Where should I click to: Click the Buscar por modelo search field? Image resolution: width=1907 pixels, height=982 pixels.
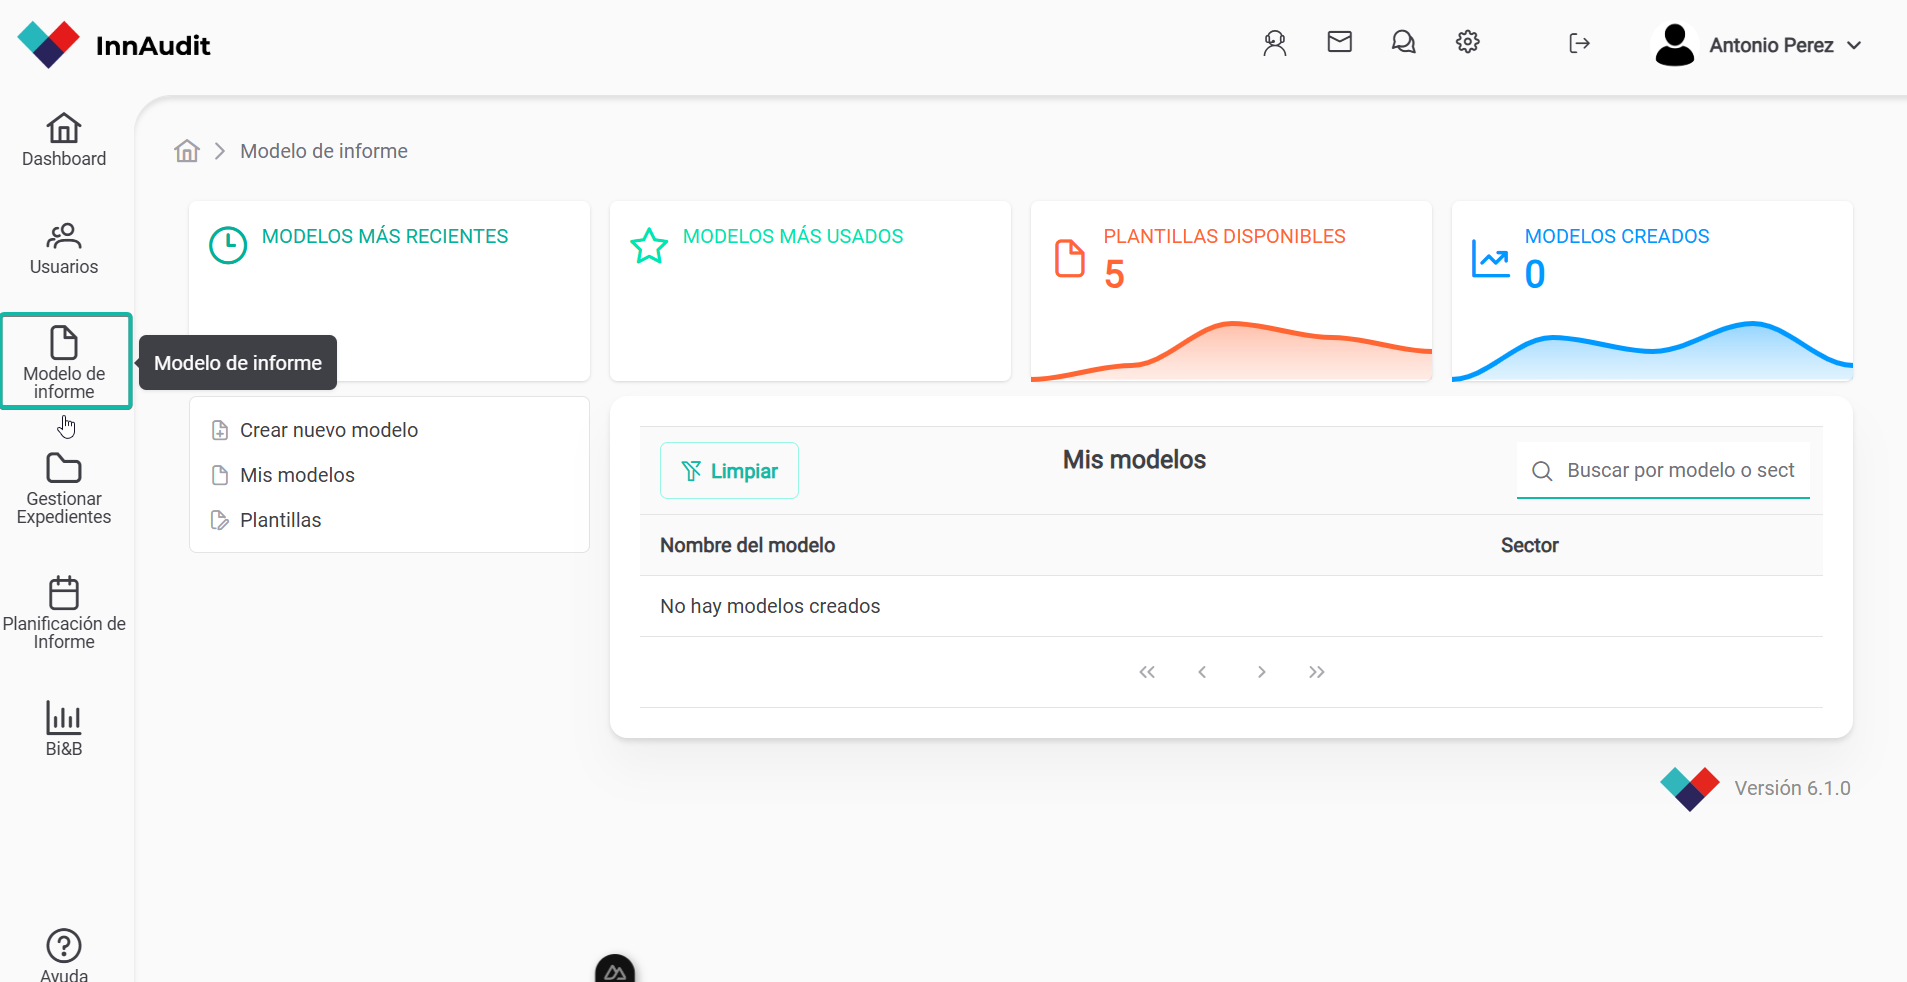pos(1680,470)
